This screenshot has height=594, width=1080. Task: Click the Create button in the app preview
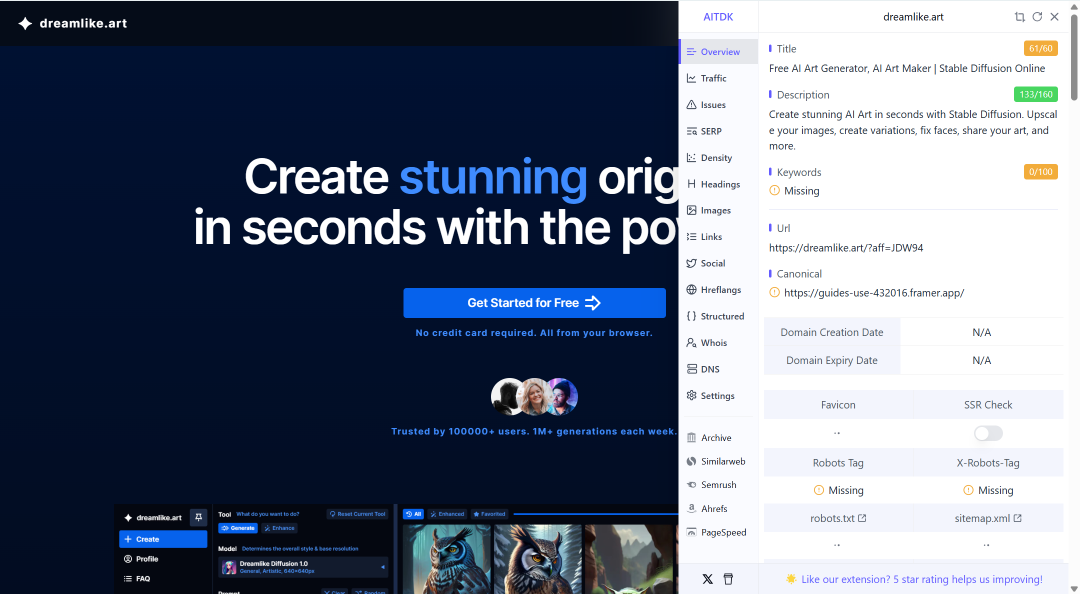click(163, 539)
